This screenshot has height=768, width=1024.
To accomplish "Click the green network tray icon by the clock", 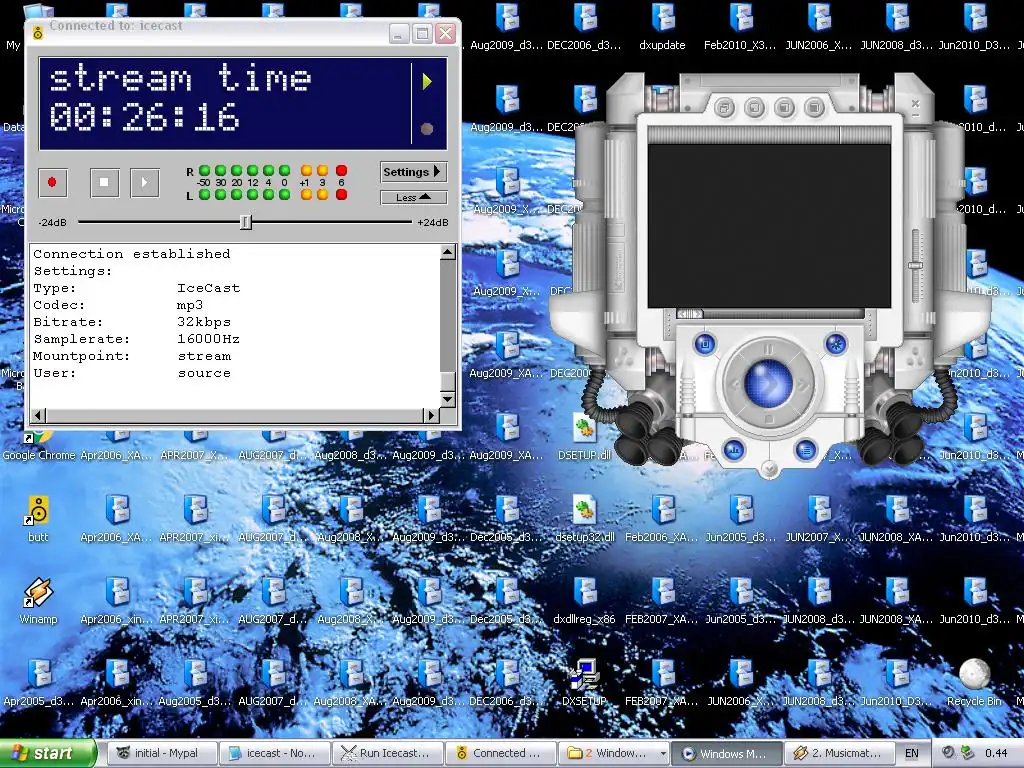I will 967,753.
